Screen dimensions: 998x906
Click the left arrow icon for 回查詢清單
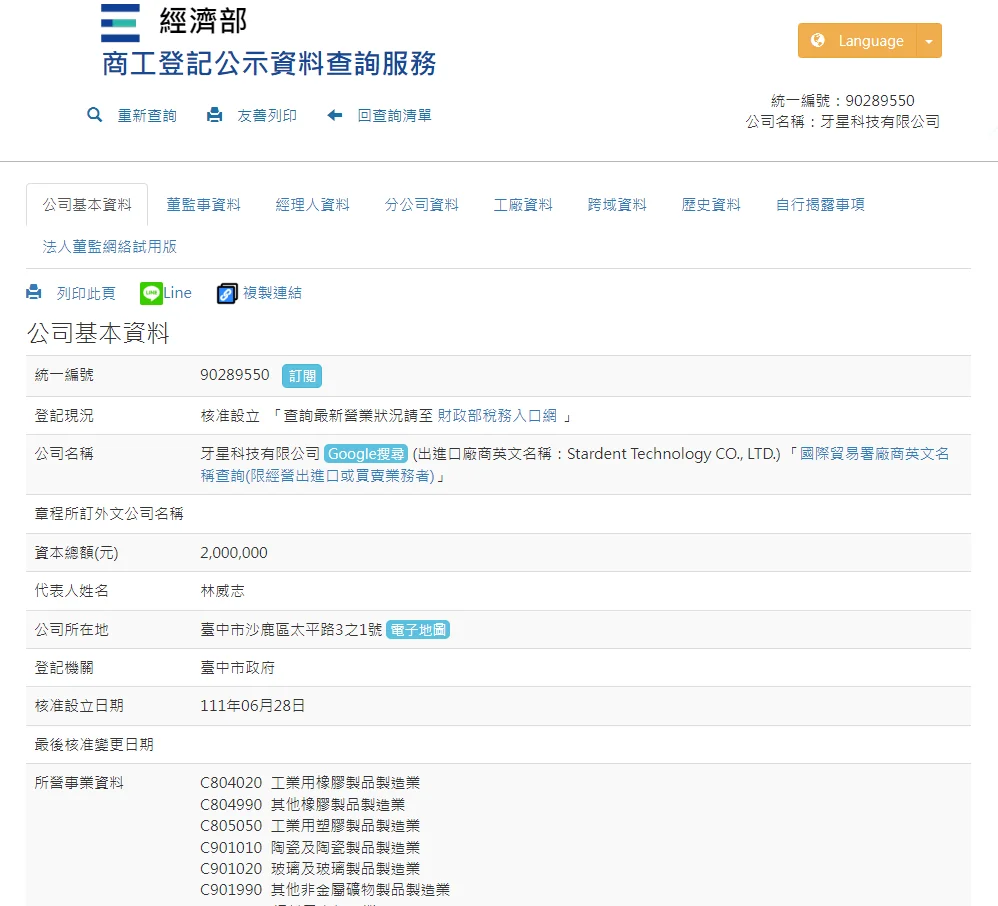pos(335,115)
